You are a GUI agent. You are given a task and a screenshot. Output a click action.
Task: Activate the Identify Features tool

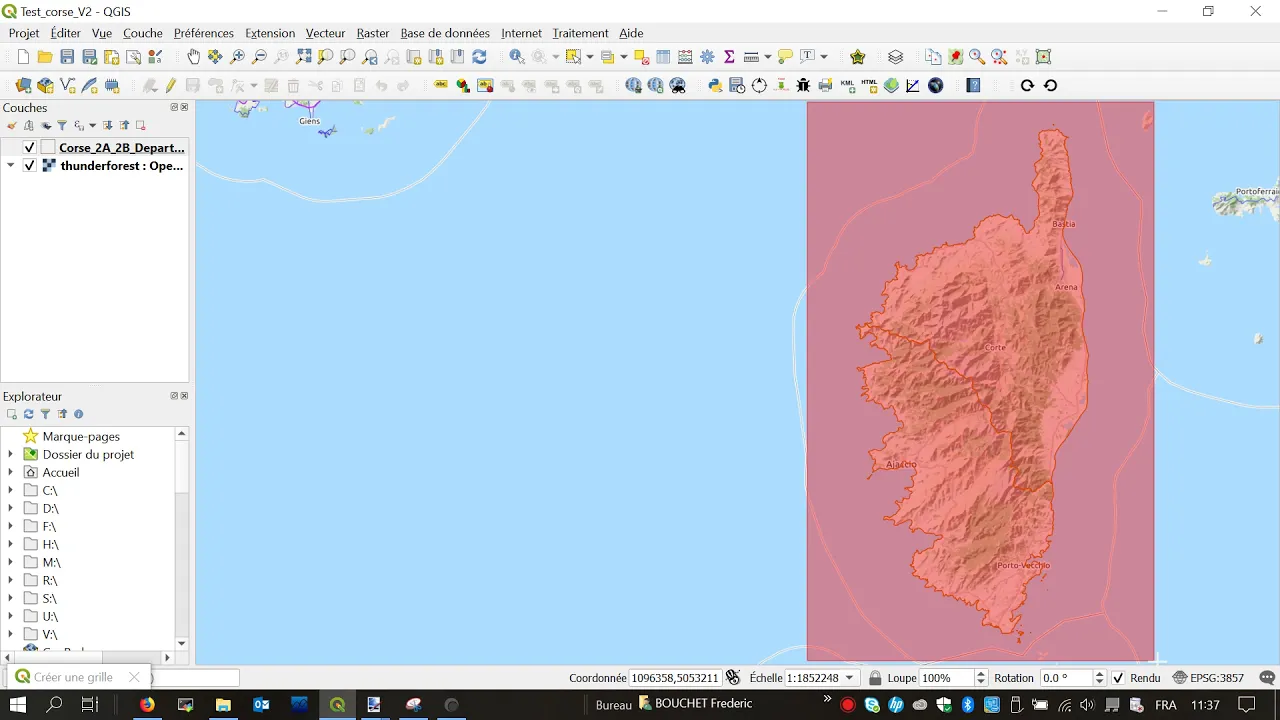click(516, 57)
